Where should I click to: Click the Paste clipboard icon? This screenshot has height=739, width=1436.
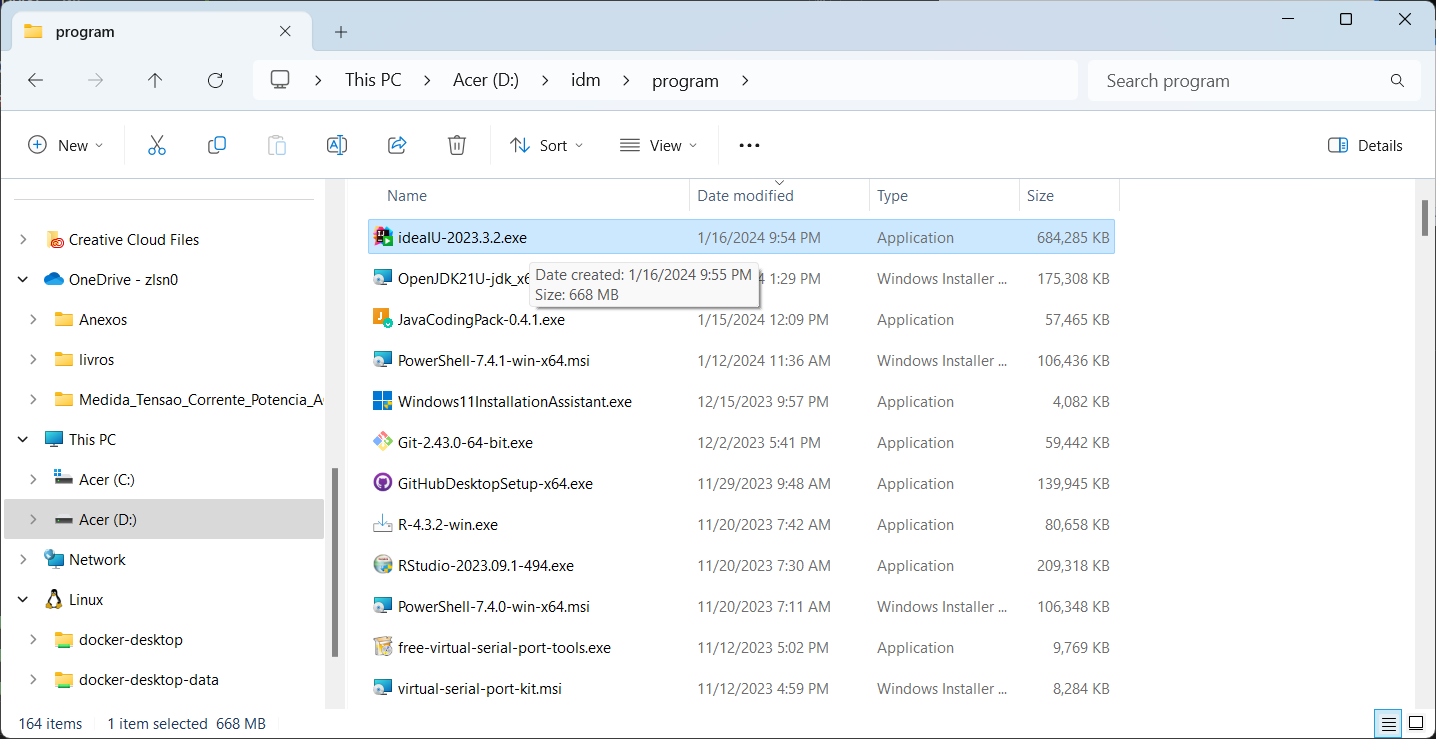pyautogui.click(x=277, y=145)
